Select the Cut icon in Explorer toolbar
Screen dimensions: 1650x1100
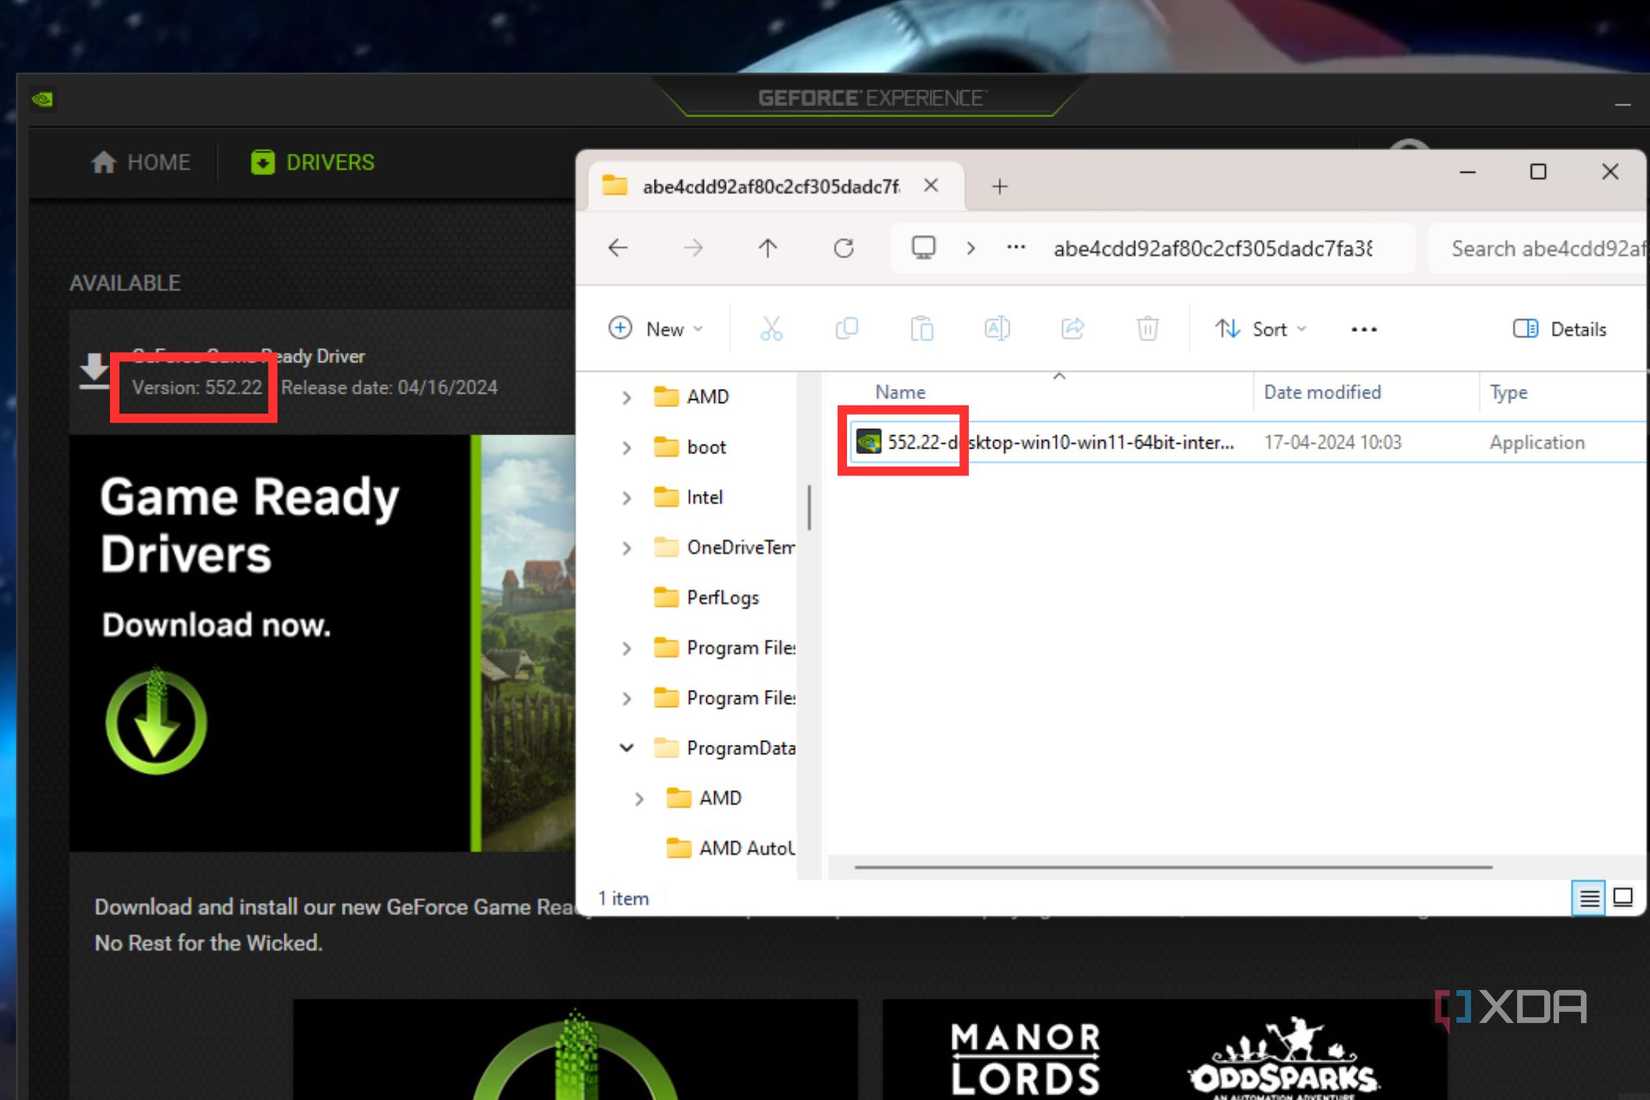click(770, 328)
